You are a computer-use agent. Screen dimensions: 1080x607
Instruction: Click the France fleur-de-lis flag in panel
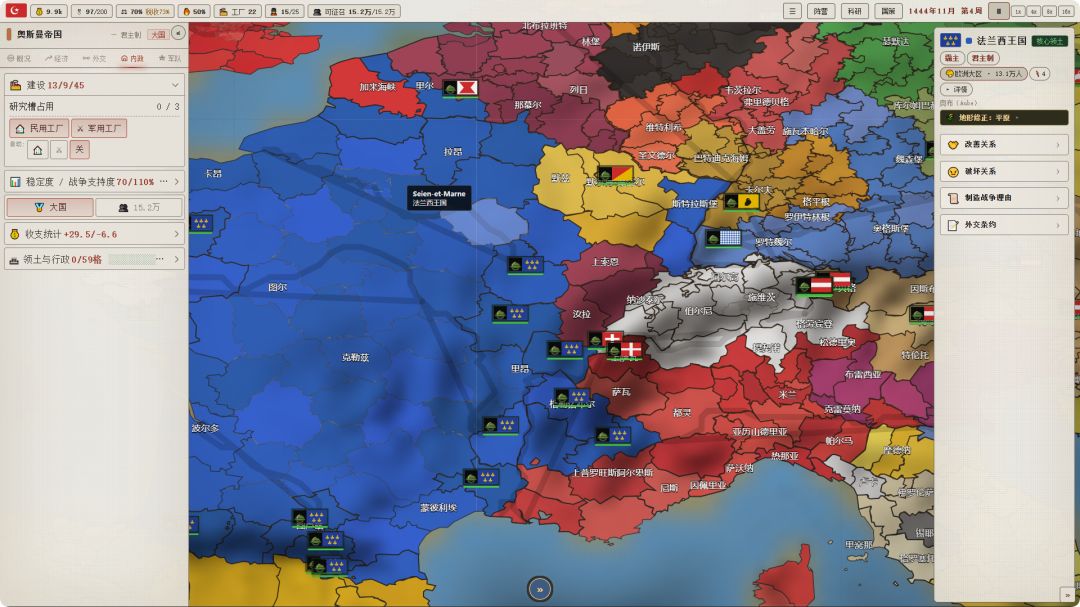950,41
